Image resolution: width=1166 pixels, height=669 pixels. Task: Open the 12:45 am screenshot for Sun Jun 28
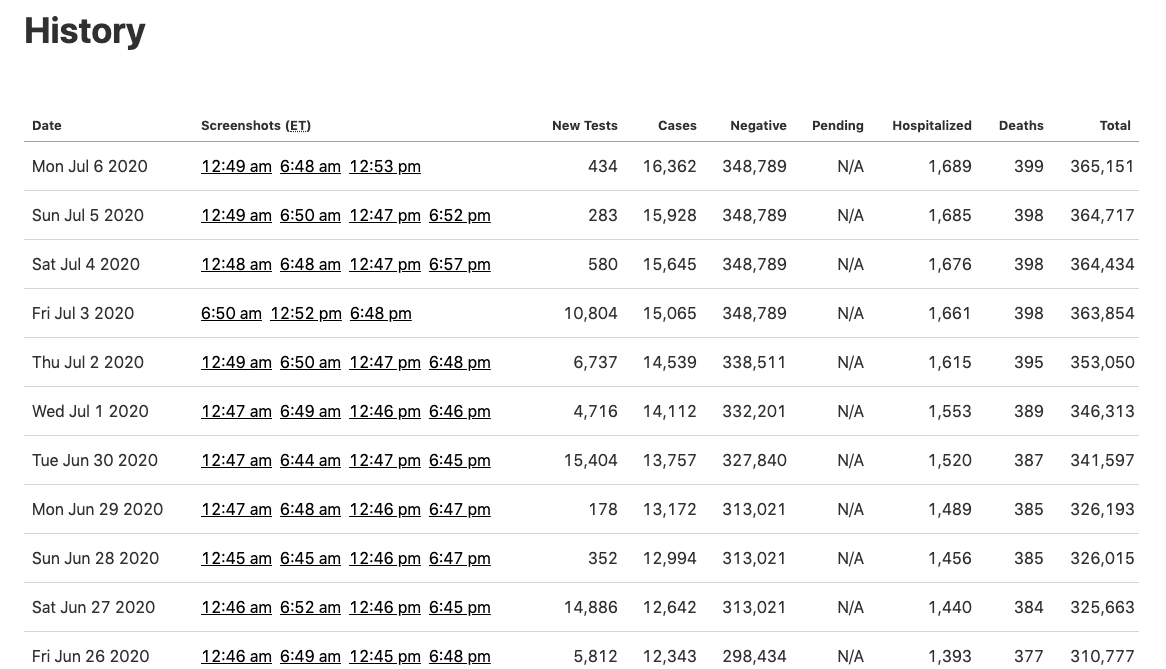tap(236, 559)
